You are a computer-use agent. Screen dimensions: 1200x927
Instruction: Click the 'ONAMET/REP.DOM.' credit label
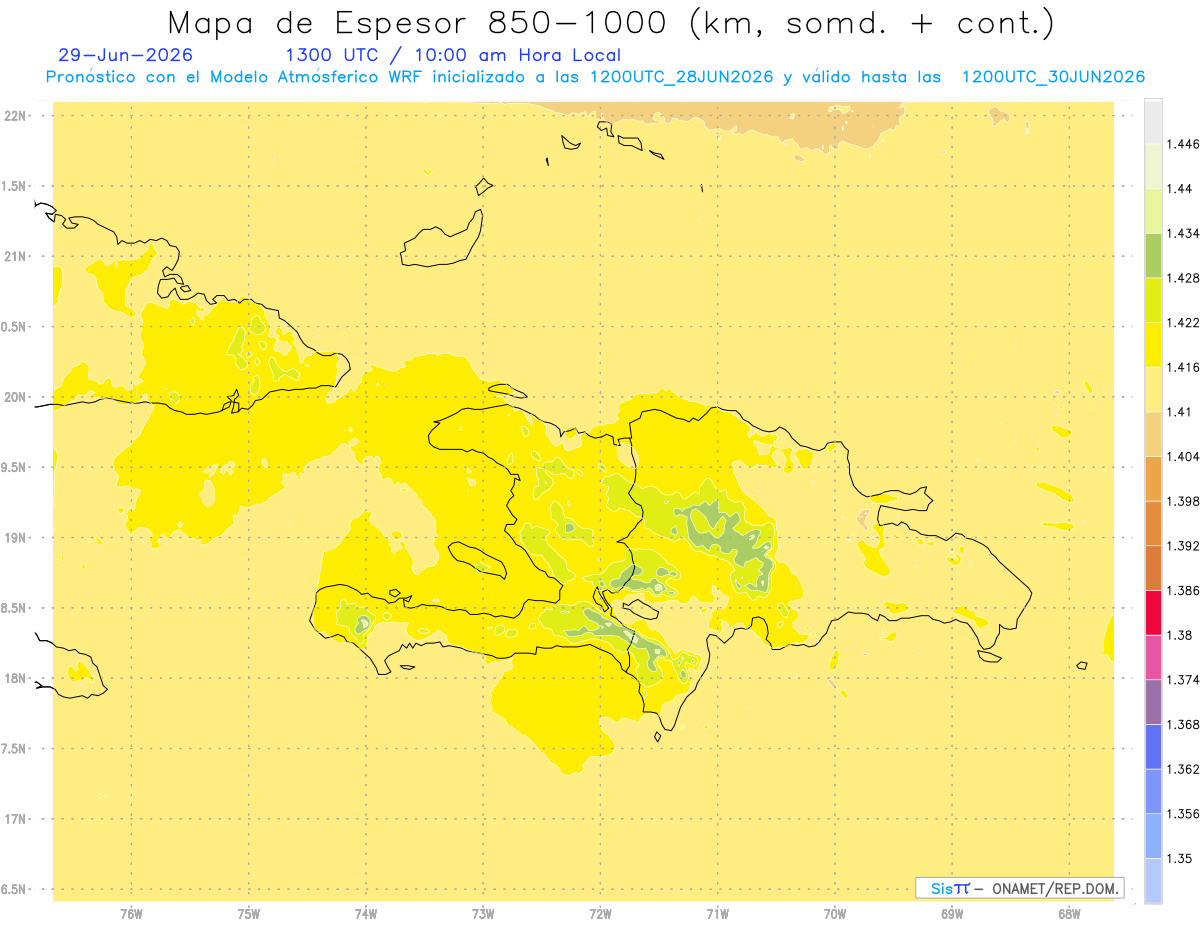click(1055, 888)
